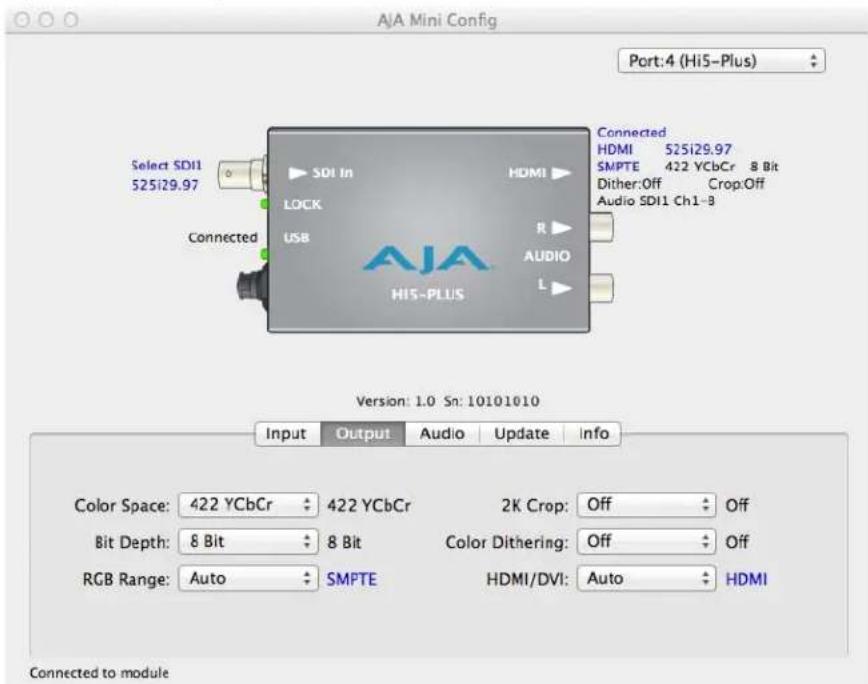This screenshot has width=868, height=684.
Task: Show the Info tab
Action: click(593, 434)
